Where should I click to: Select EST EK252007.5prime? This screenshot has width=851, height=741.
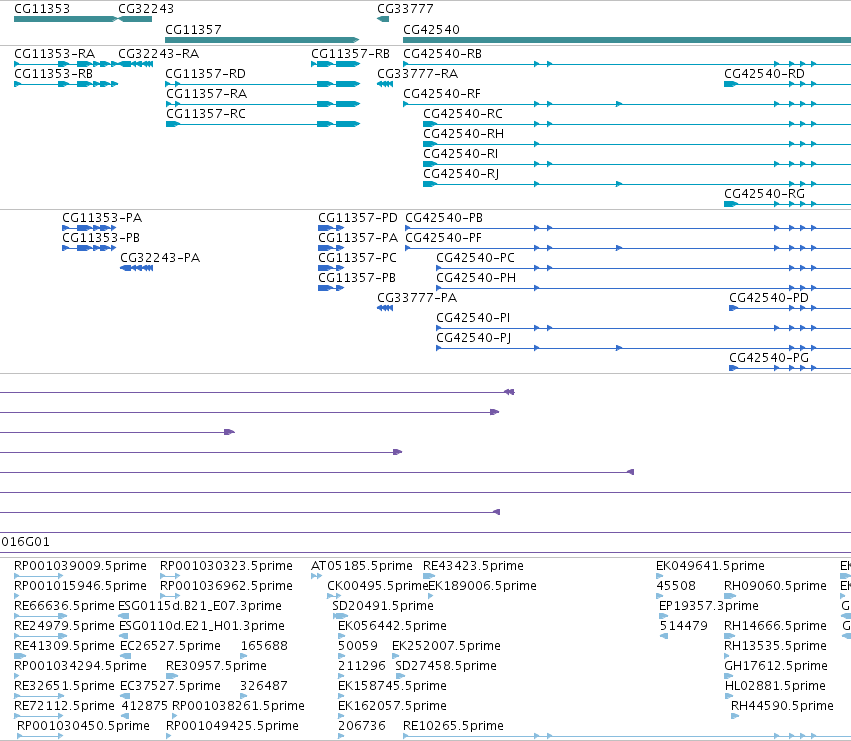tap(446, 647)
